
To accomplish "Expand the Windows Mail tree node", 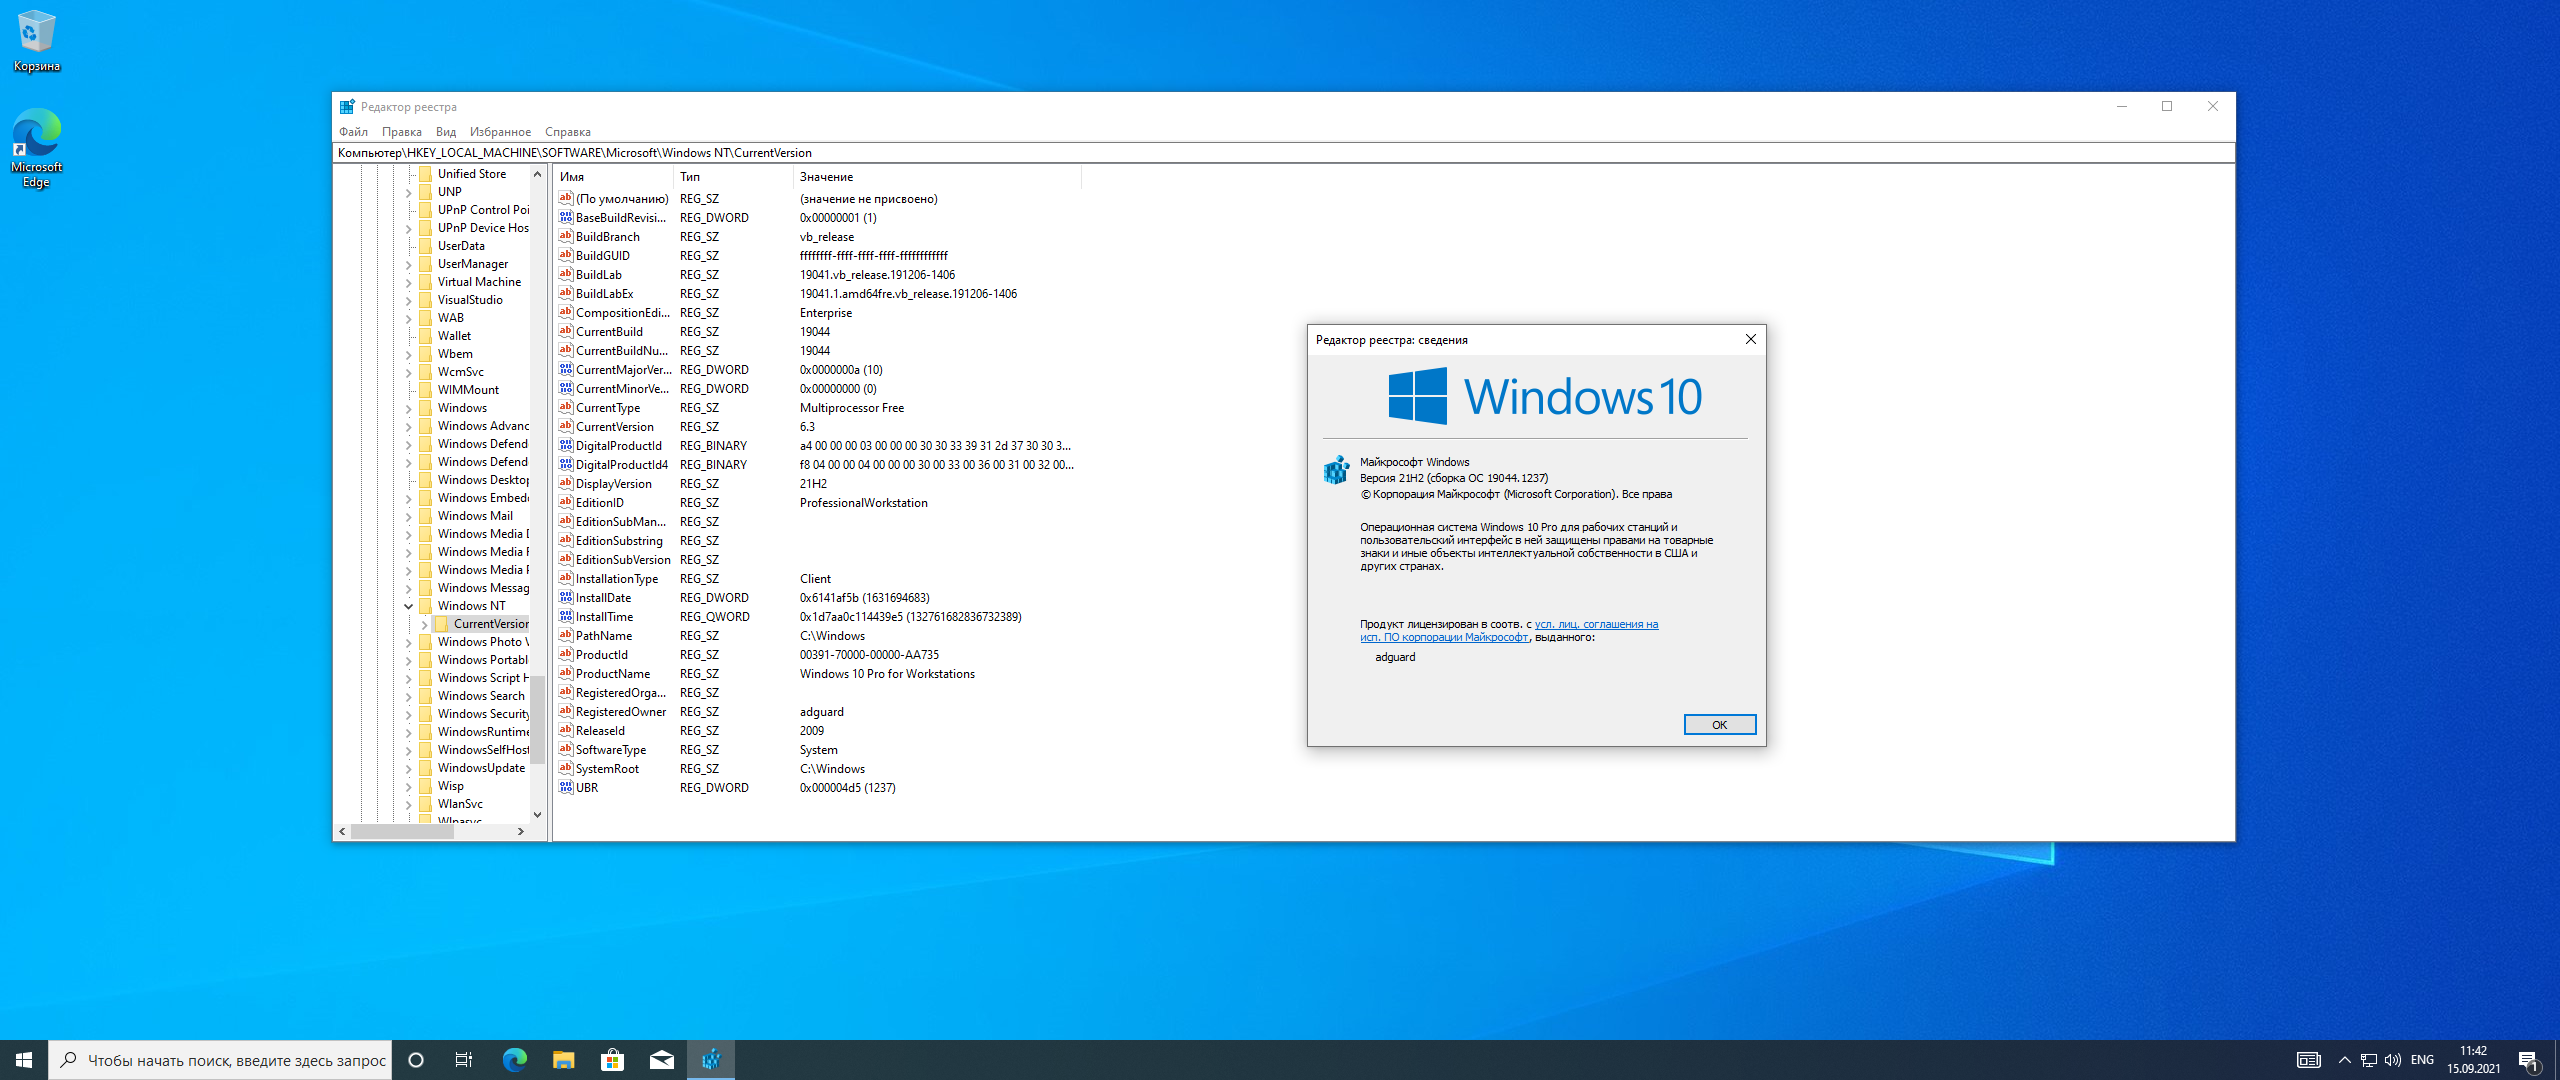I will pos(408,516).
